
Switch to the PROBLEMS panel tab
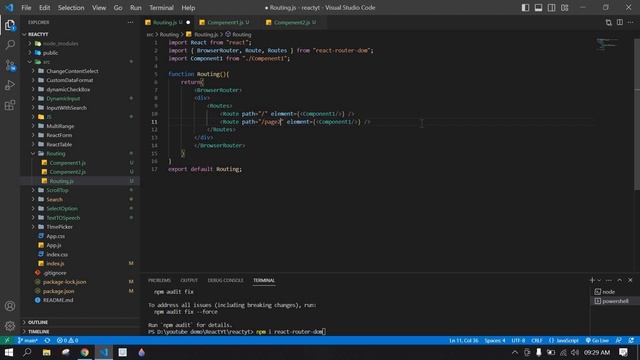tap(160, 280)
